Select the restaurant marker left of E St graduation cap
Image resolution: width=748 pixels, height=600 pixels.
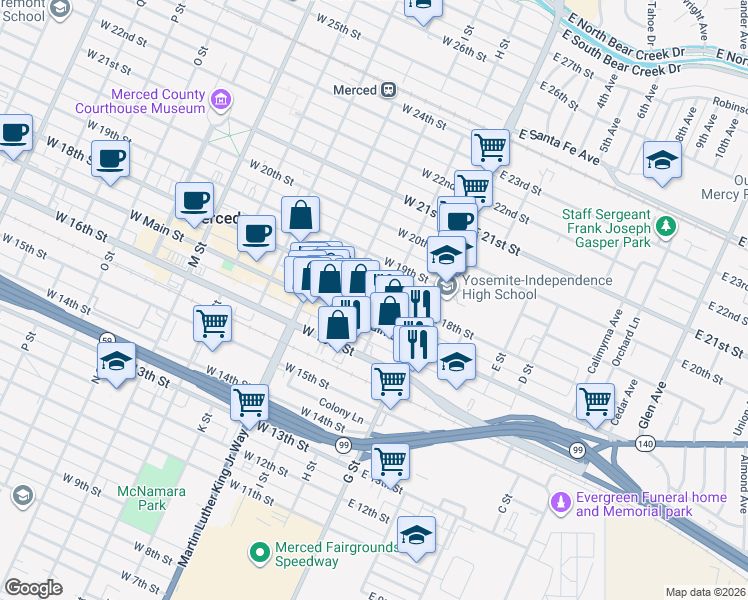pyautogui.click(x=418, y=348)
